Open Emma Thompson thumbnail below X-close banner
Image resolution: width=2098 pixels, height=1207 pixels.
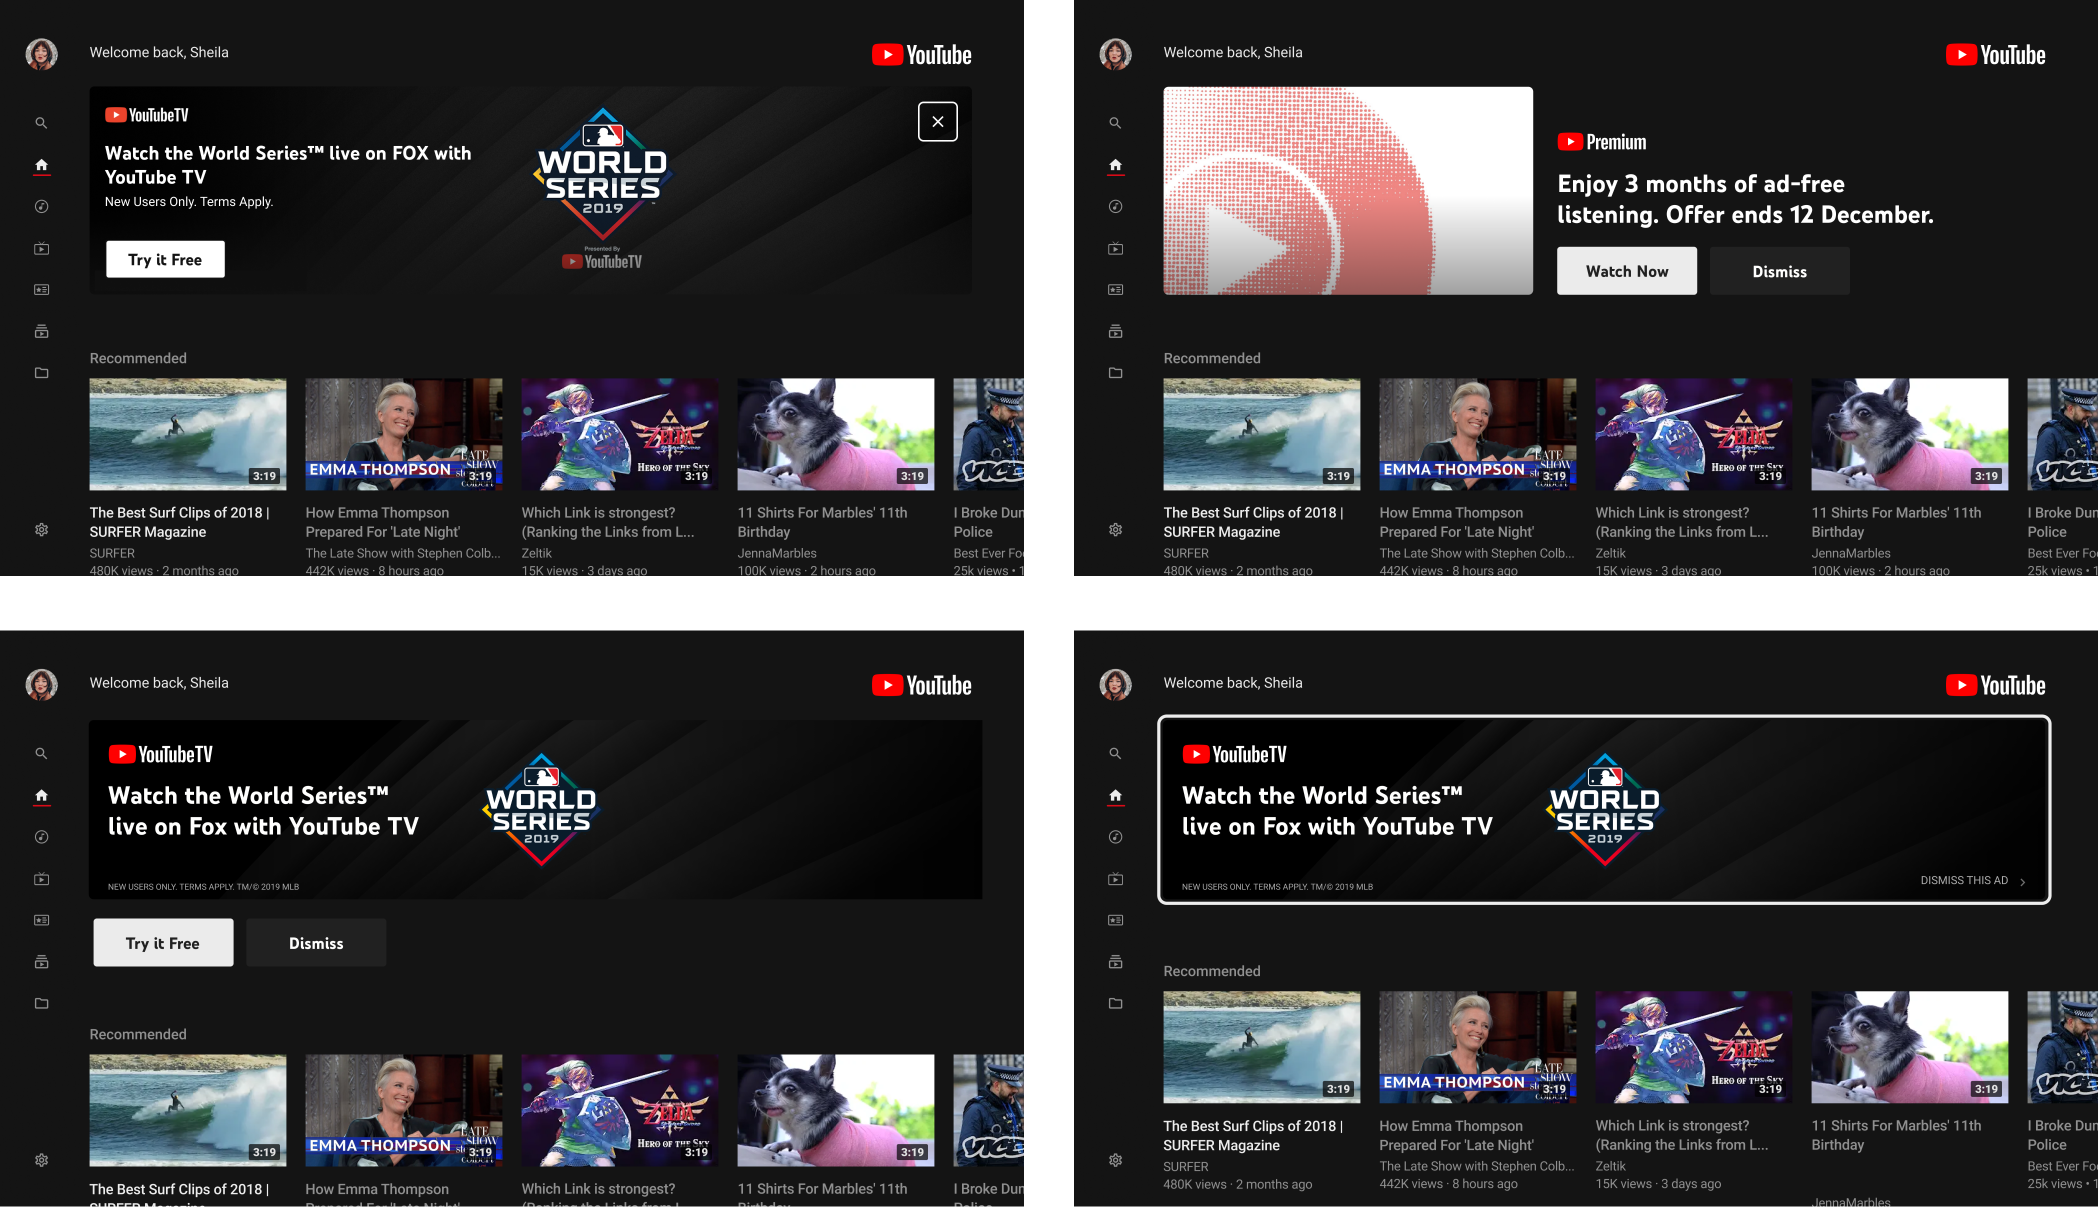pos(403,434)
